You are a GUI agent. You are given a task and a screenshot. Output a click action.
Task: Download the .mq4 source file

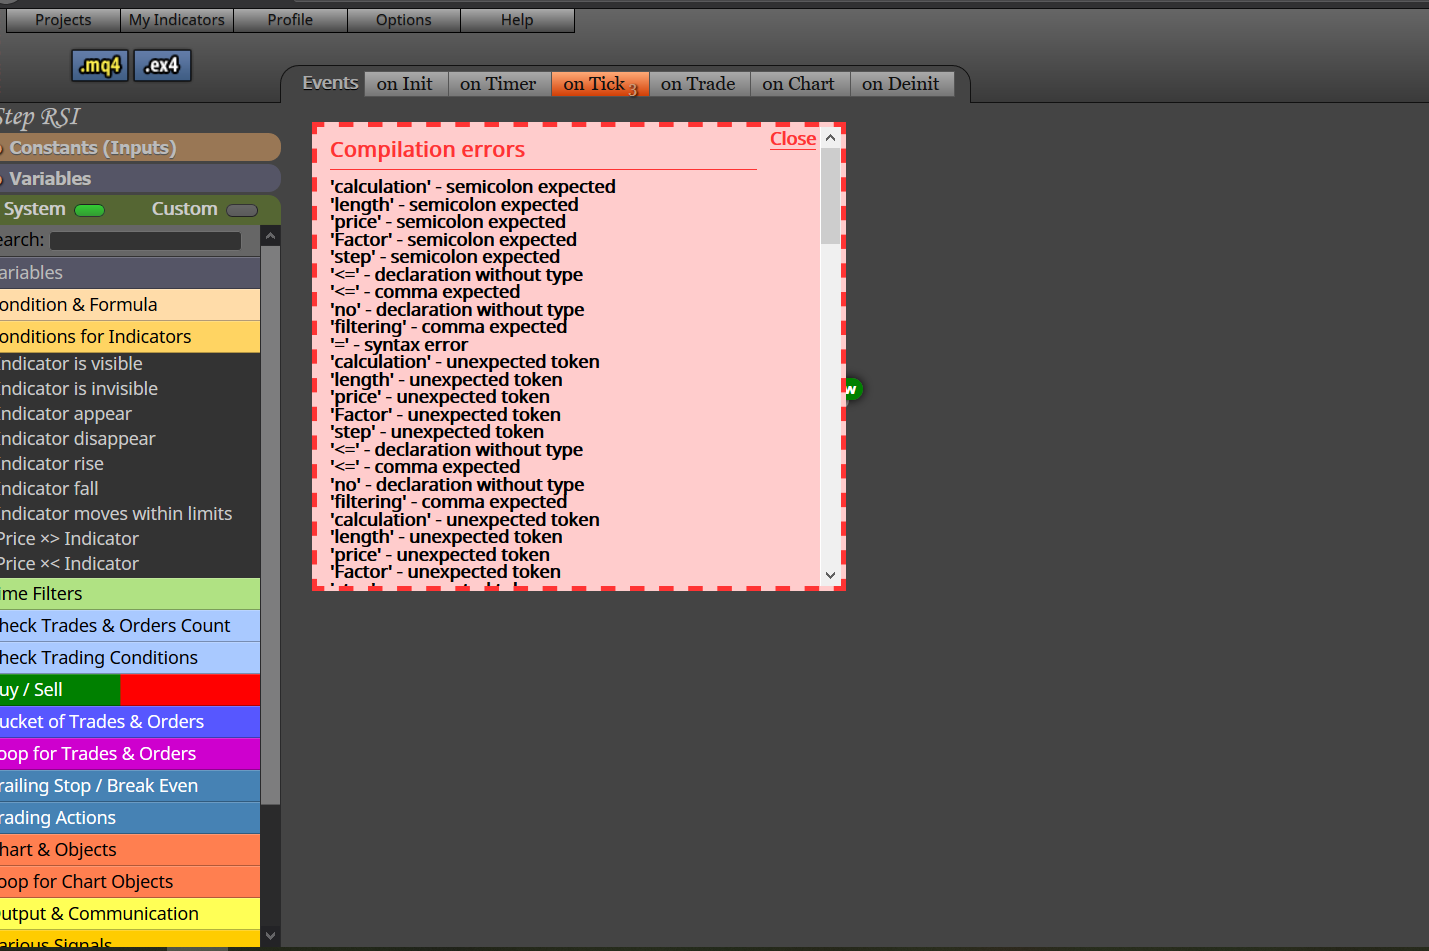100,66
